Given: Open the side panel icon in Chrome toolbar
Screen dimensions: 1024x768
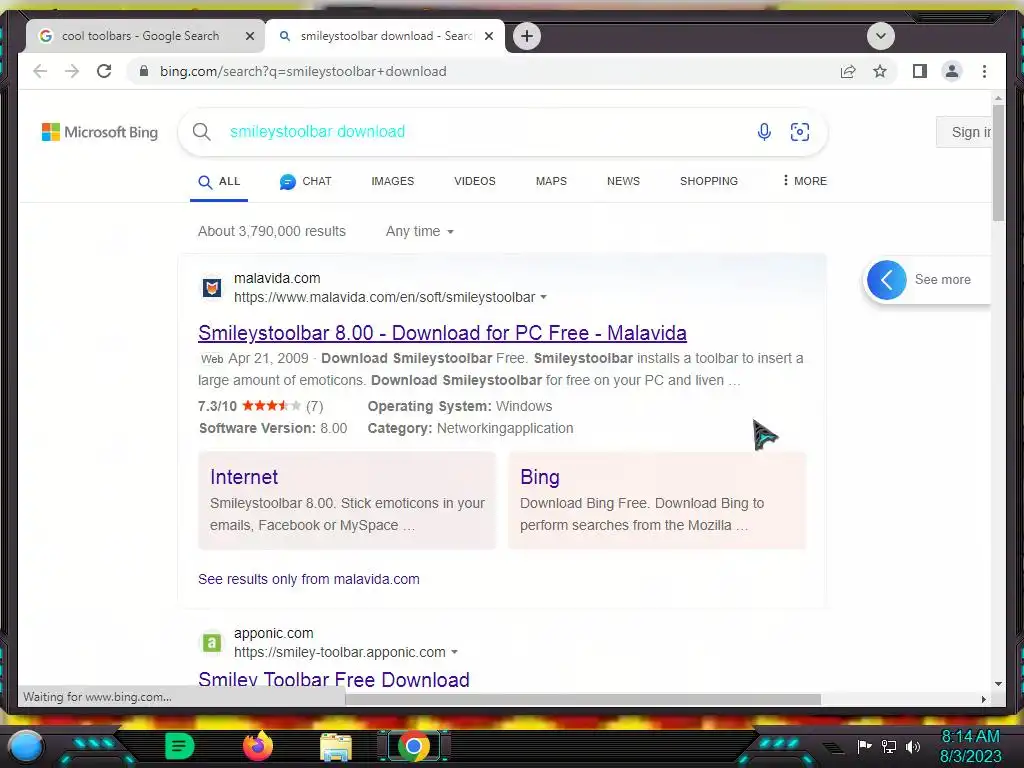Looking at the screenshot, I should (920, 71).
